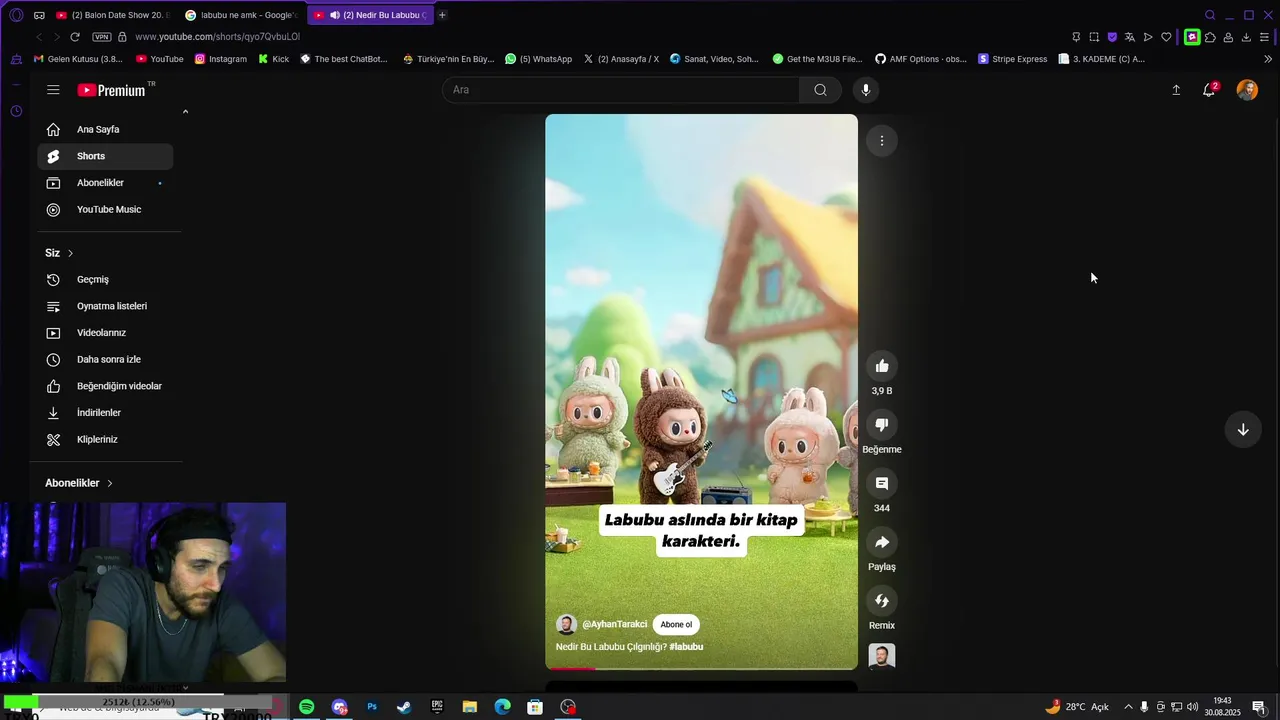Reload the page in the browser toolbar
The image size is (1280, 720).
pos(74,37)
